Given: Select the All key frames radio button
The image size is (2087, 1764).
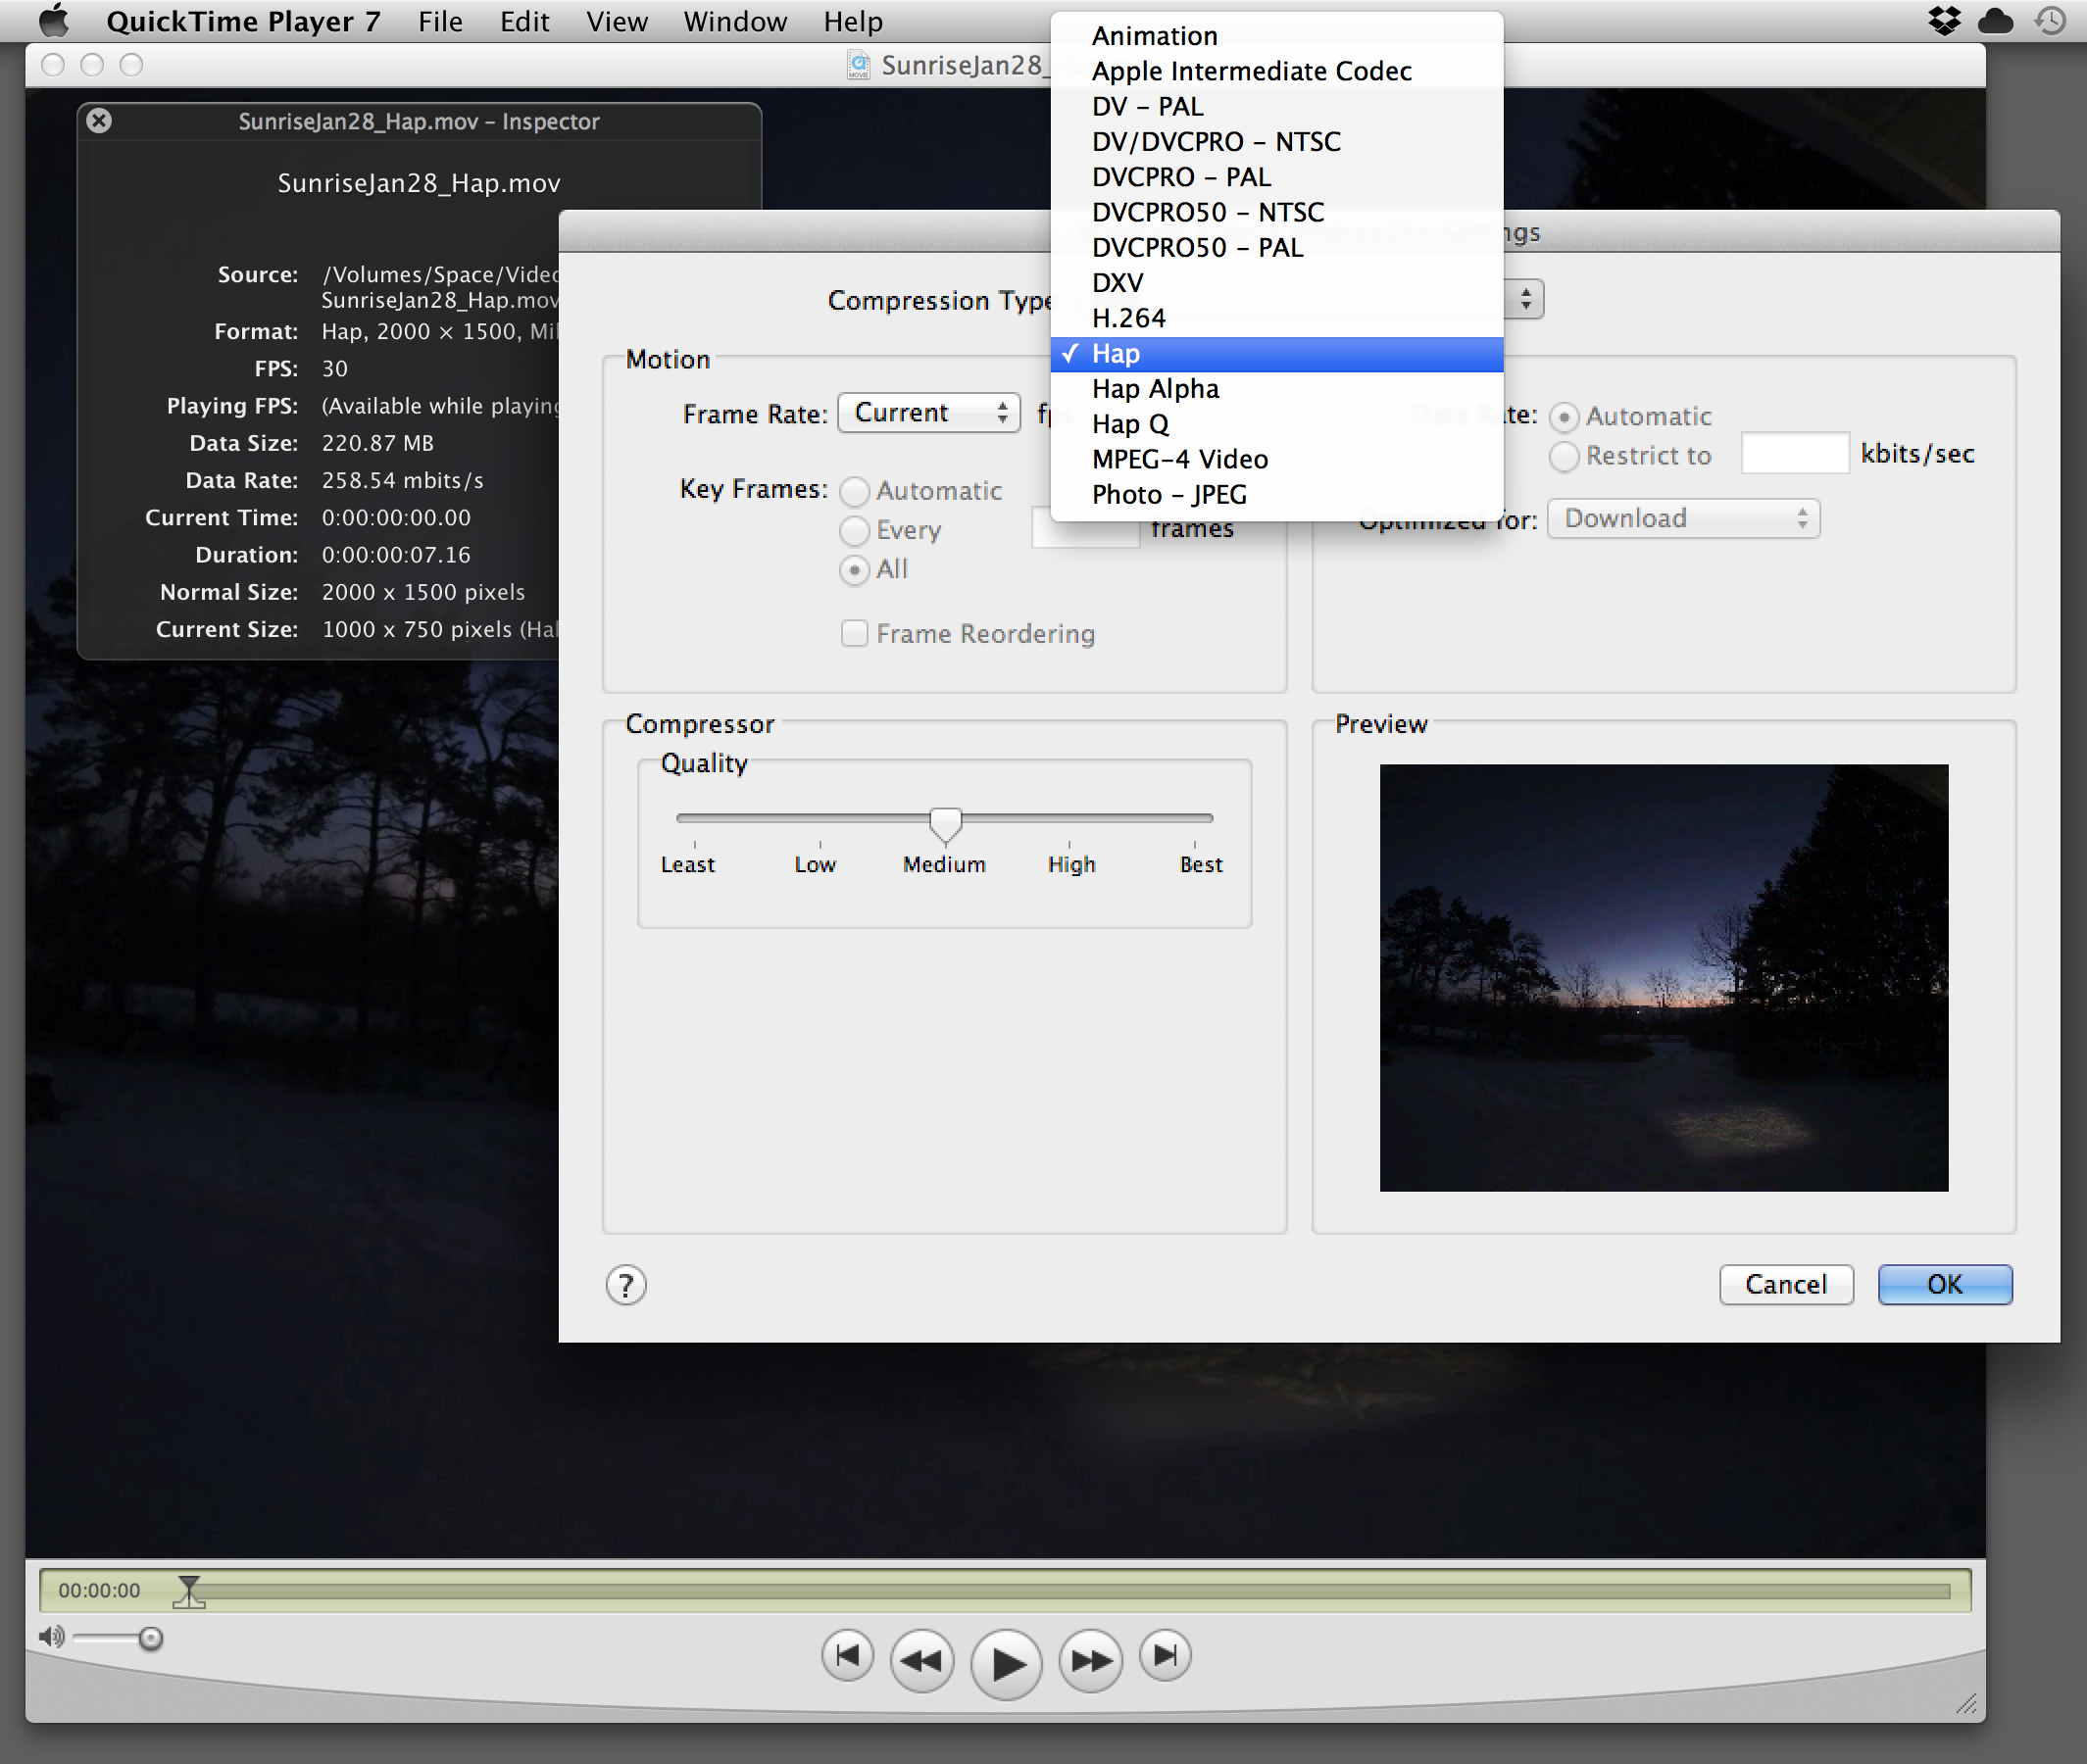Looking at the screenshot, I should tap(854, 570).
